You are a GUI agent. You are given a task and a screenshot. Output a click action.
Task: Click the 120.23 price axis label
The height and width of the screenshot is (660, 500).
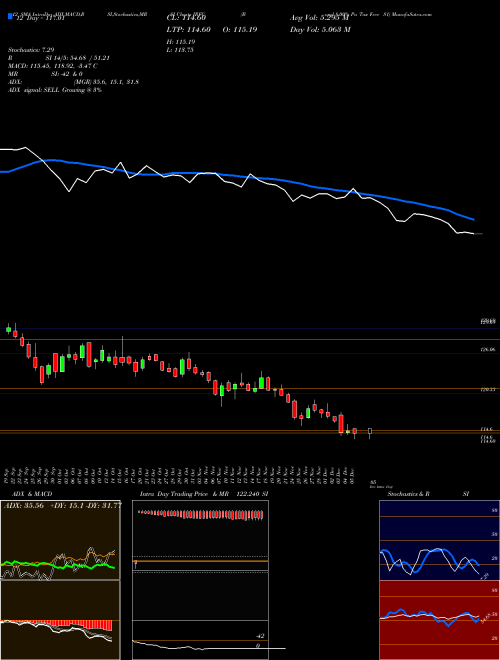coord(487,390)
